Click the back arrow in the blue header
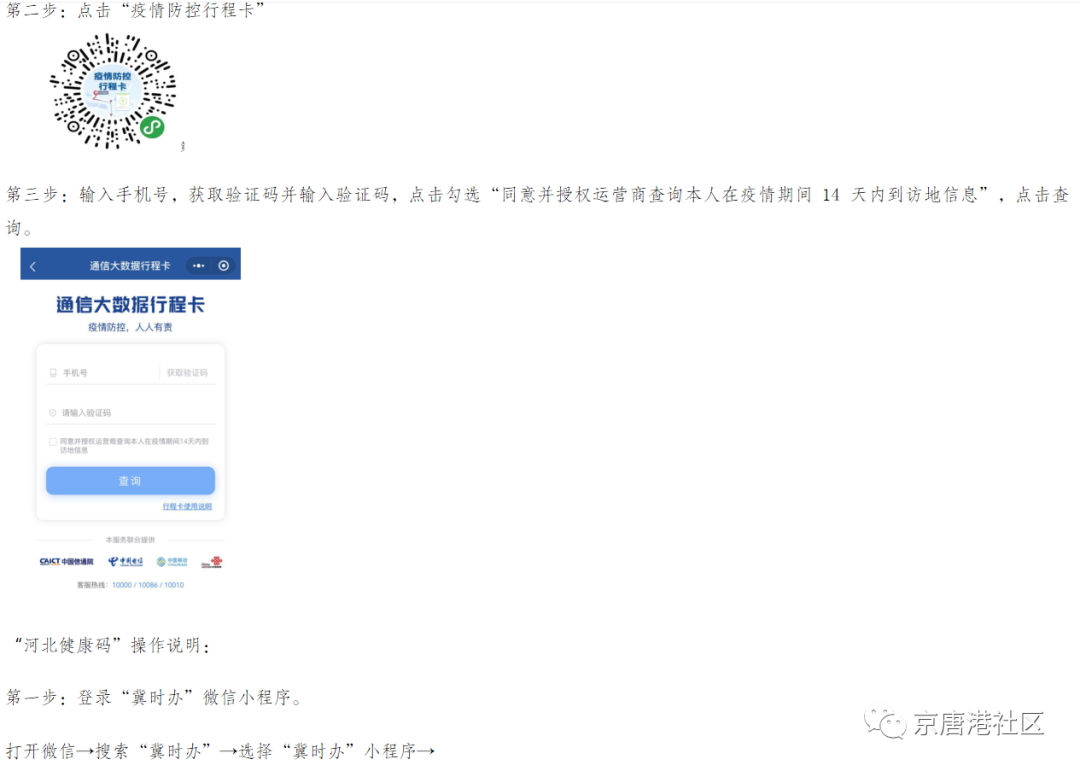Screen dimensions: 1080x771 coord(33,266)
